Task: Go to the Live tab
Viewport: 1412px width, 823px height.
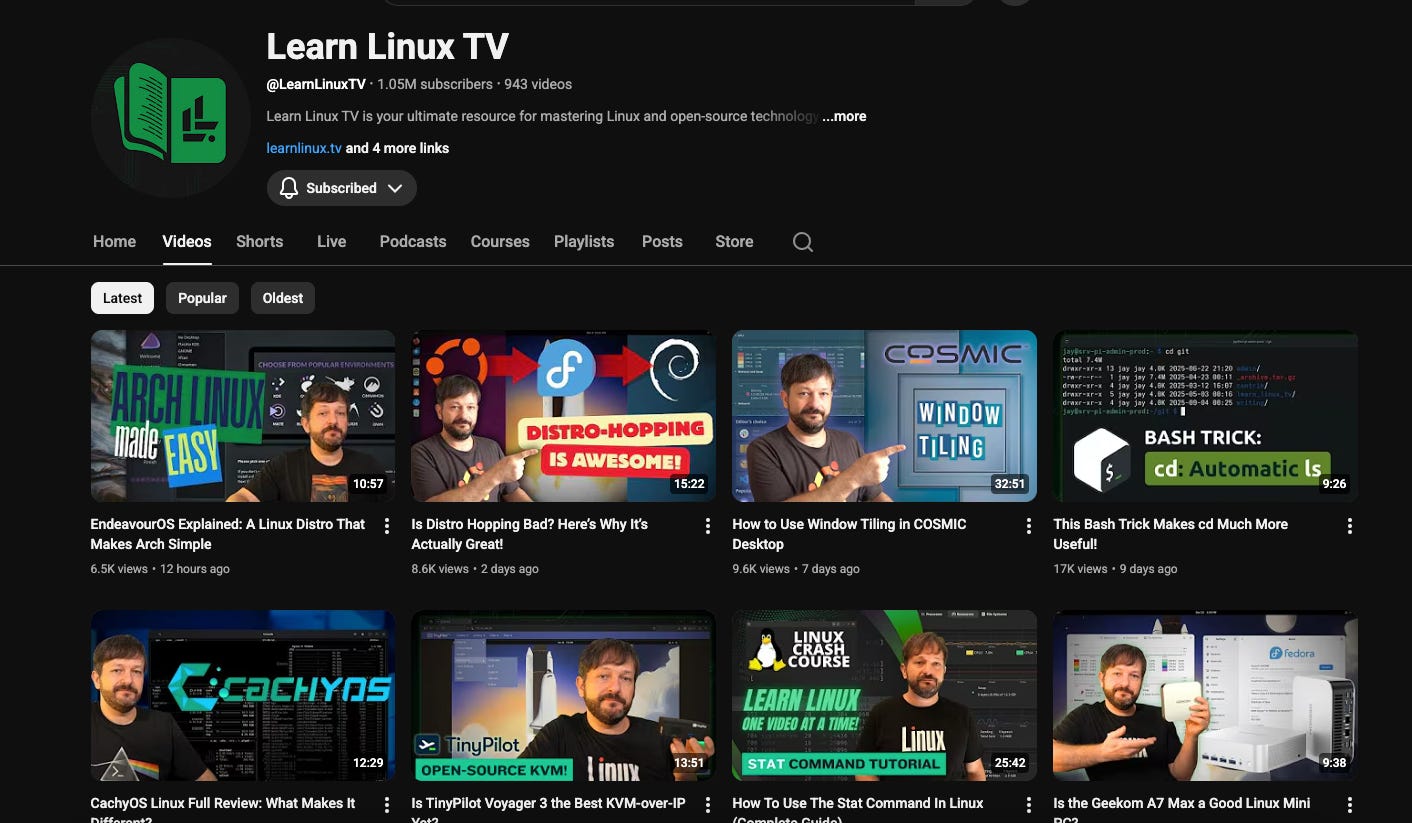Action: pyautogui.click(x=331, y=242)
